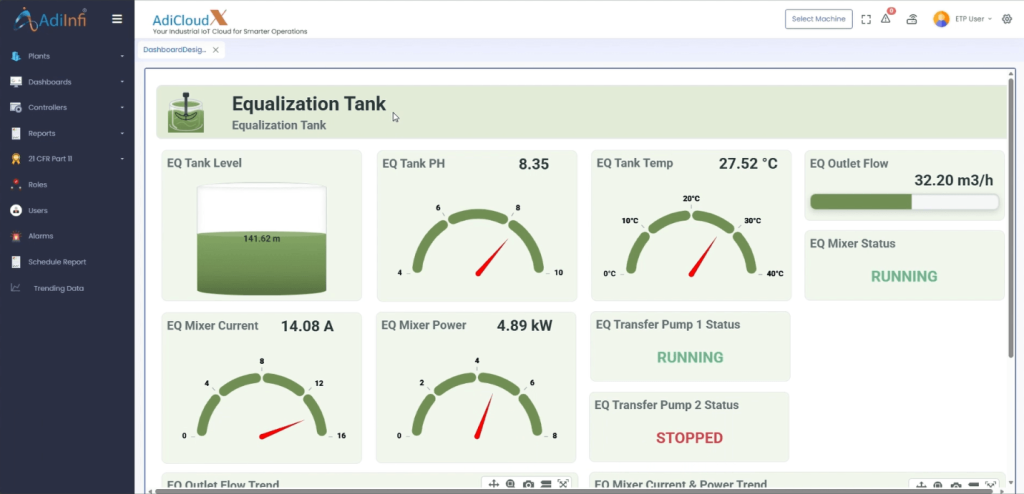Click the Equalization Tank mixer image
This screenshot has width=1024, height=494.
(x=186, y=112)
